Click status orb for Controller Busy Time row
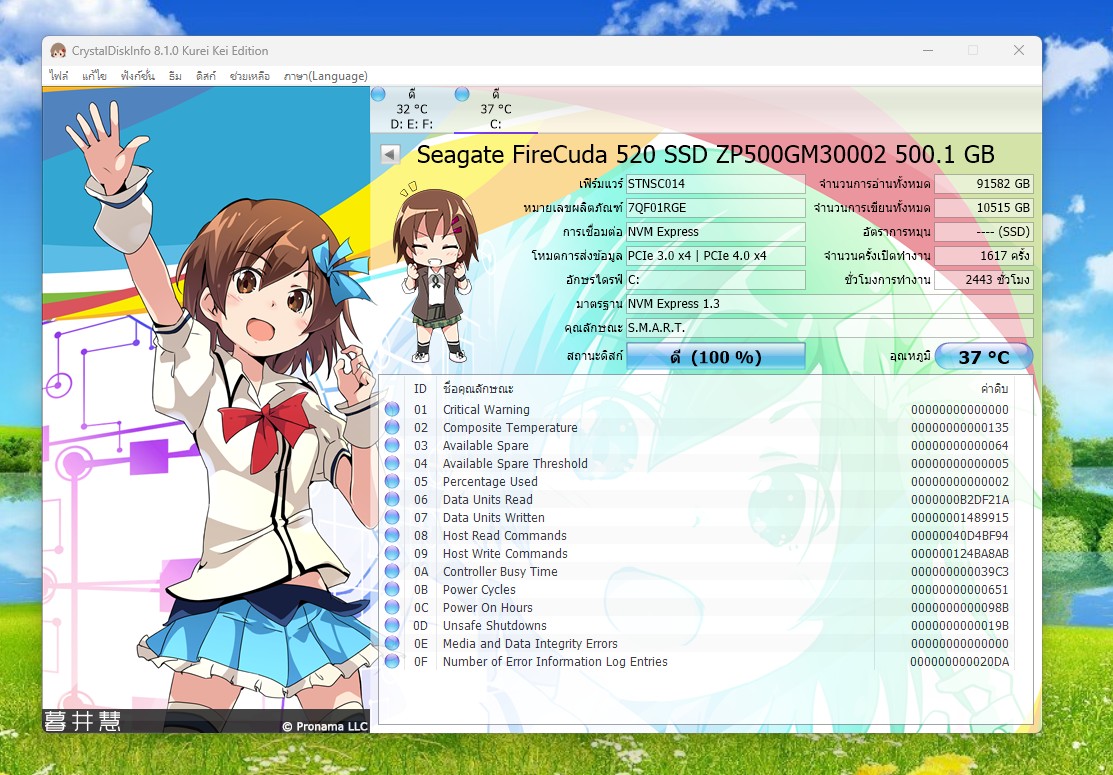The image size is (1113, 775). [x=392, y=571]
